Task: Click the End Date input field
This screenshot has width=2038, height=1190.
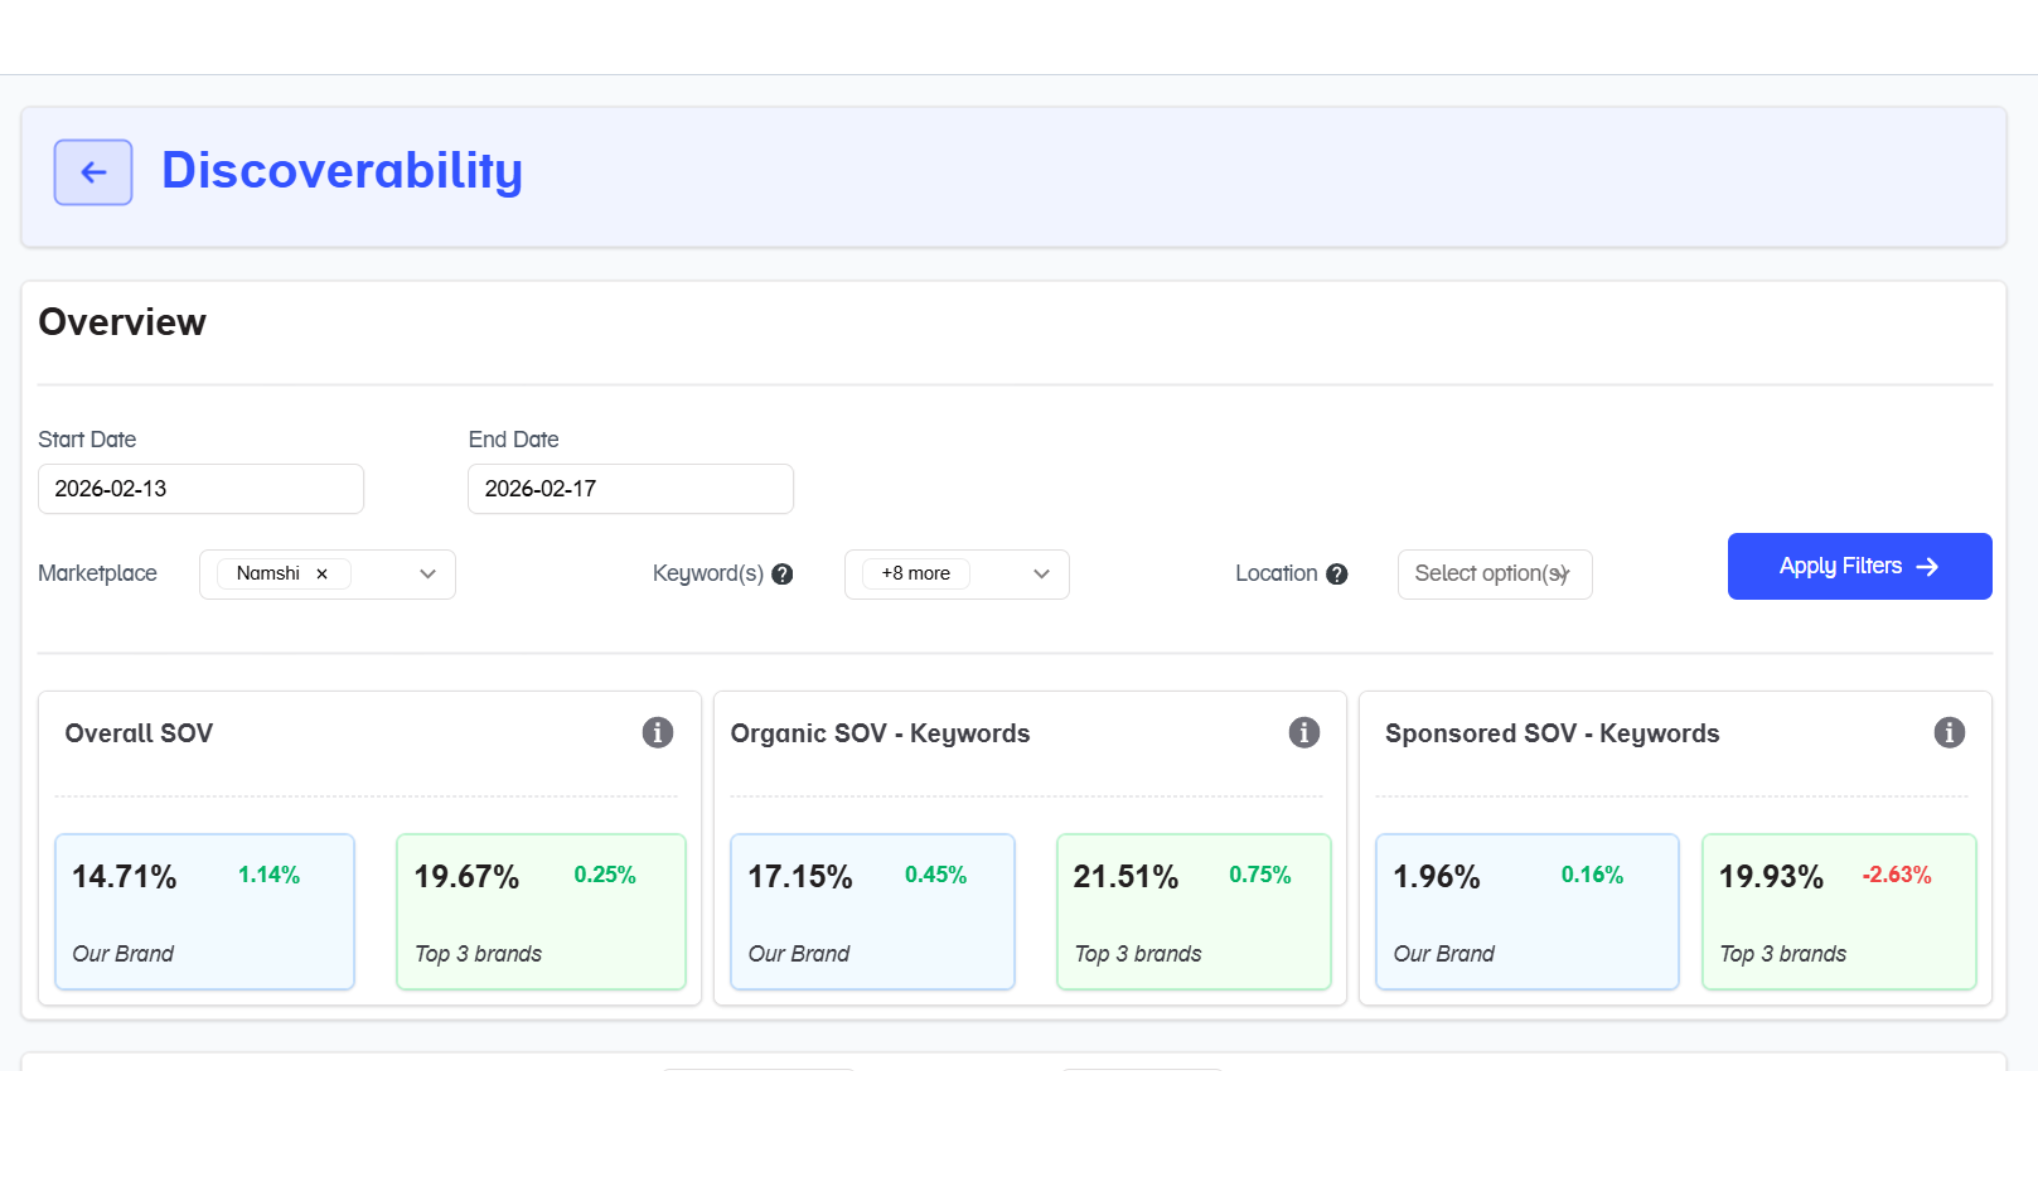Action: (630, 489)
